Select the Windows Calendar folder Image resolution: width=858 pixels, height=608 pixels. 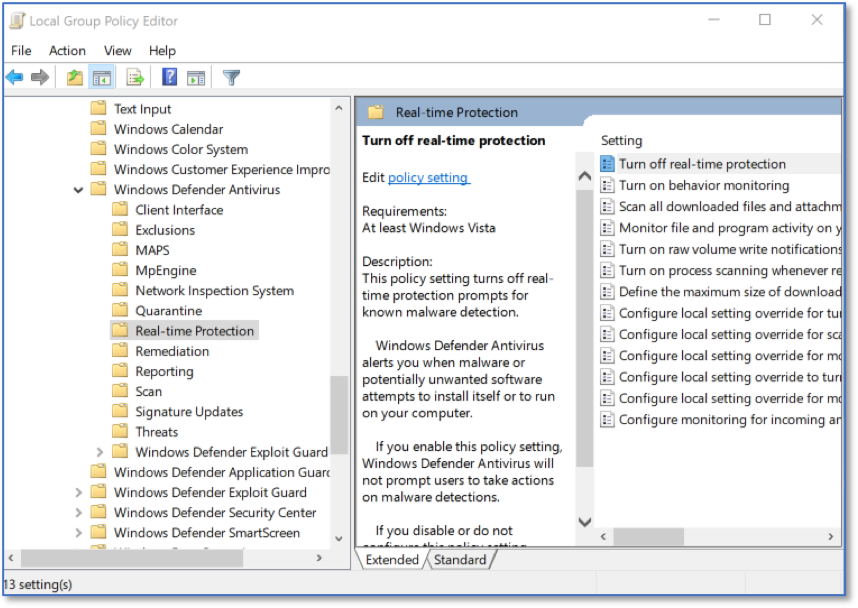click(x=169, y=129)
